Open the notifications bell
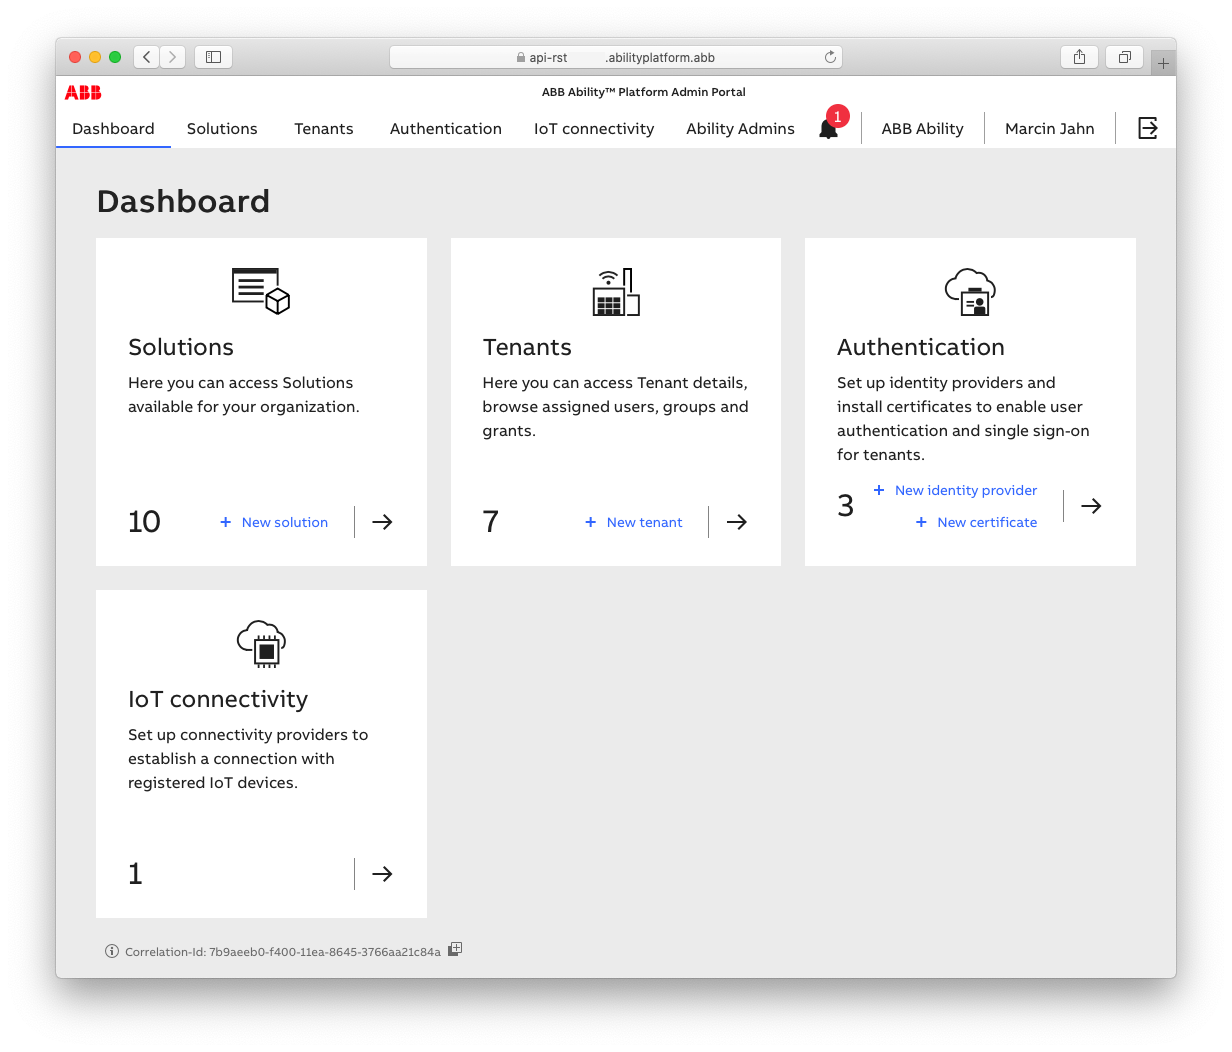 pos(829,128)
